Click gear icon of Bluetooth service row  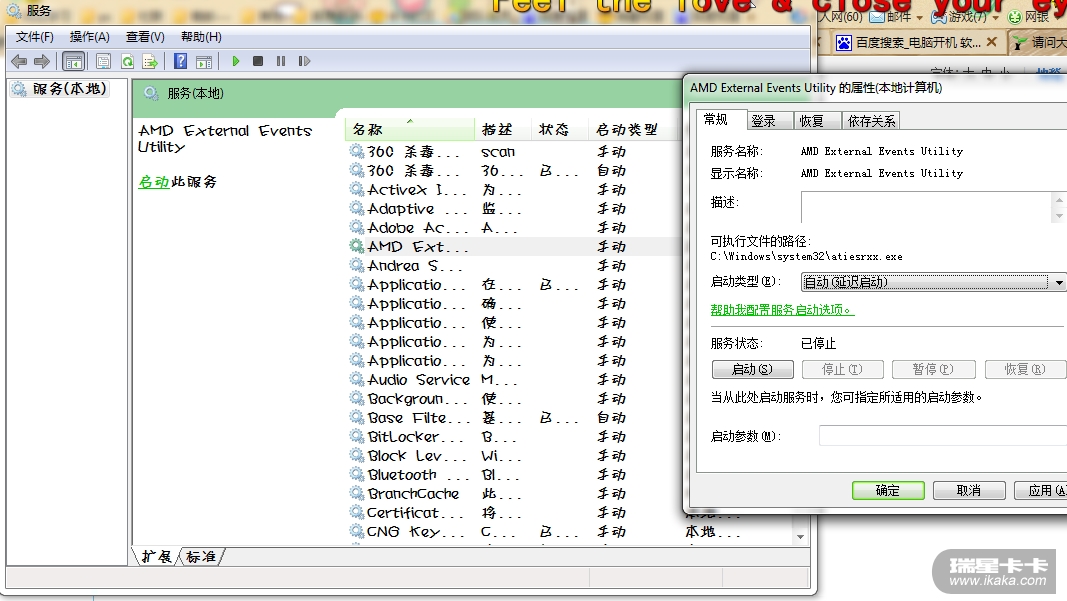click(357, 474)
